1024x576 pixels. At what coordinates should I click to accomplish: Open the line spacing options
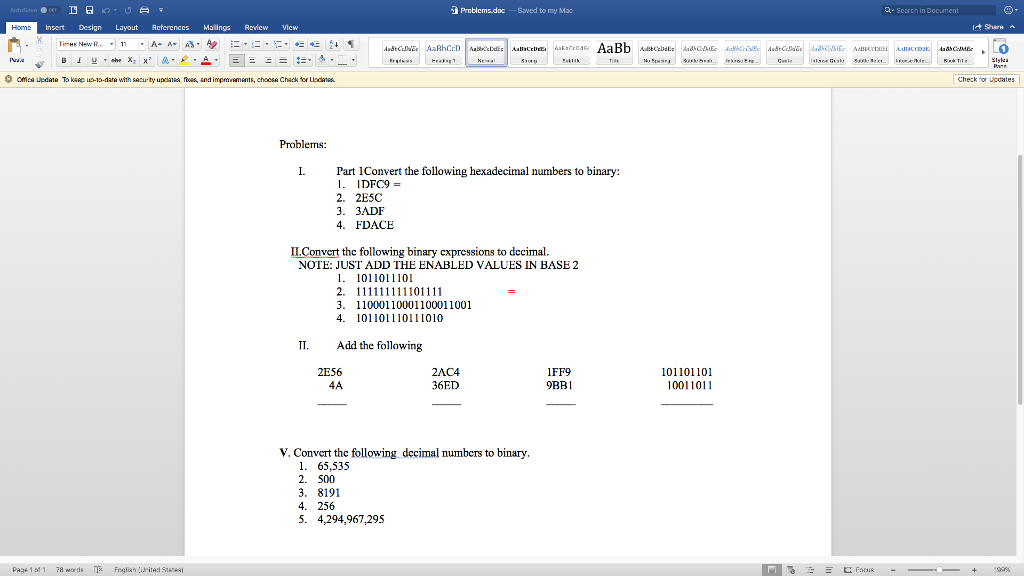[x=302, y=60]
